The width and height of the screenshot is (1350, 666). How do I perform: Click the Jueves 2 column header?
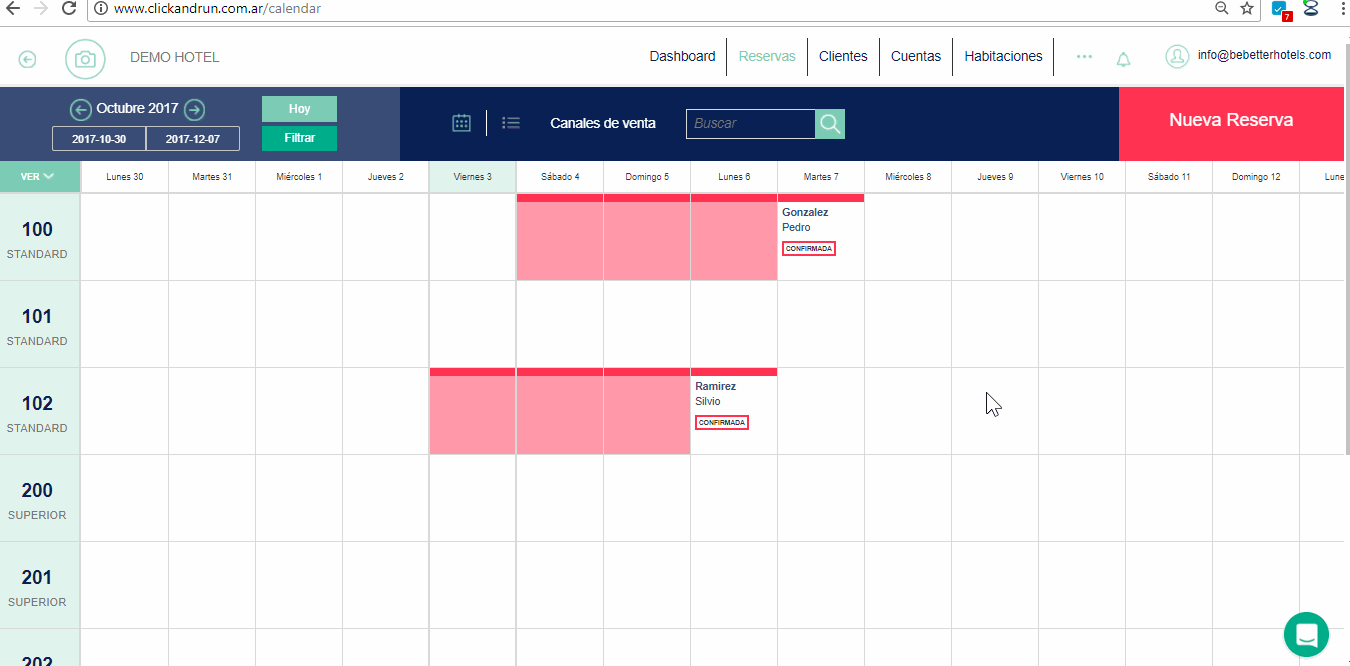click(x=386, y=177)
